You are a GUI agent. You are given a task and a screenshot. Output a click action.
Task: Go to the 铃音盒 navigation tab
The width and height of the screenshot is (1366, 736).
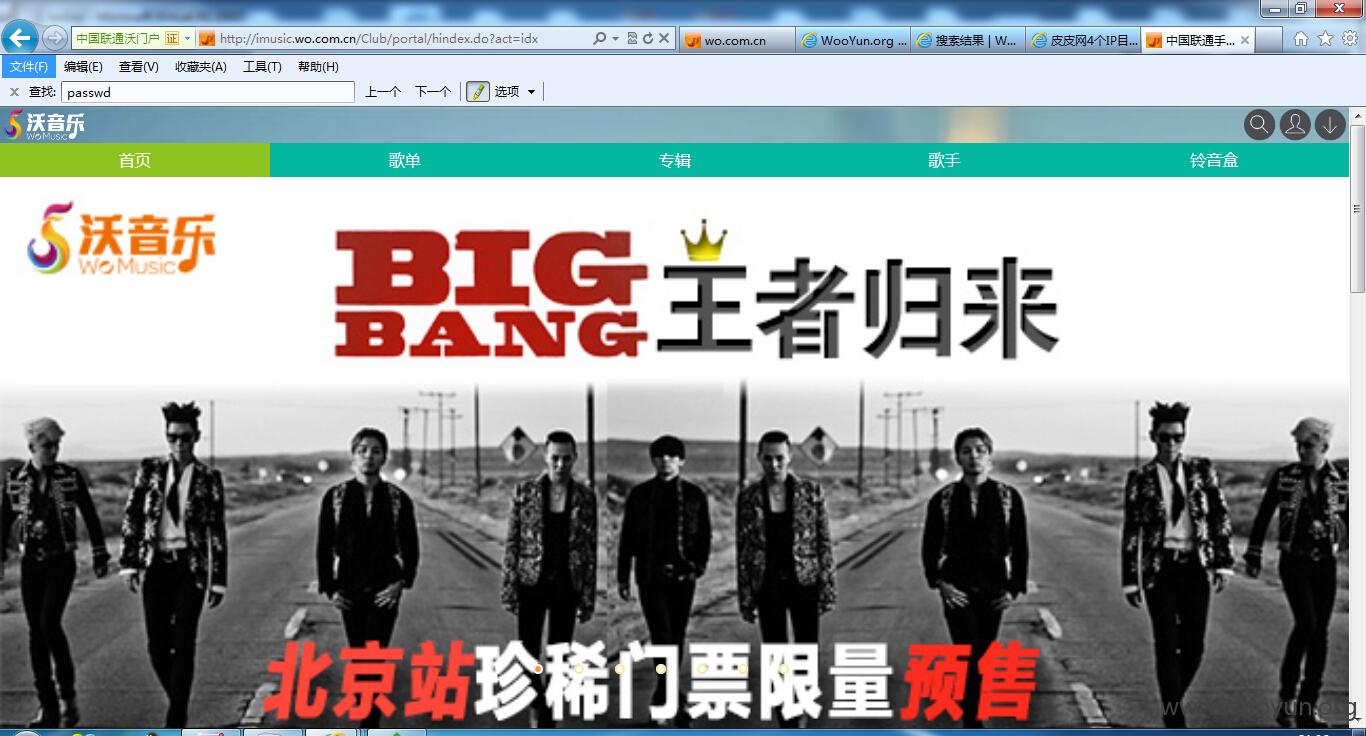[1214, 160]
